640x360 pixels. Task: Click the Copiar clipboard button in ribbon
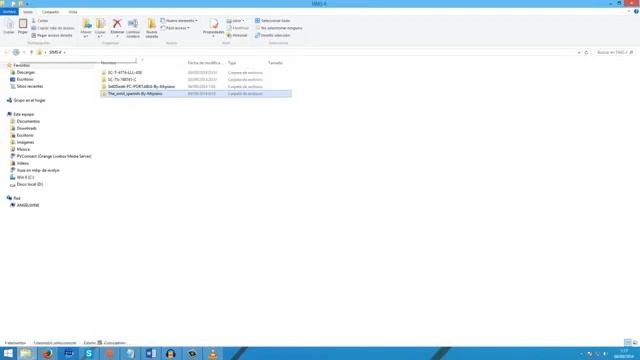pos(9,27)
